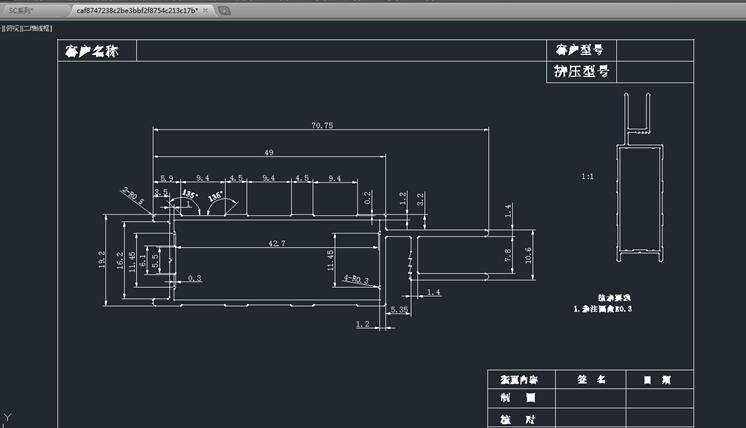
Task: Open the 二维线框 visual style menu
Action: (x=37, y=28)
